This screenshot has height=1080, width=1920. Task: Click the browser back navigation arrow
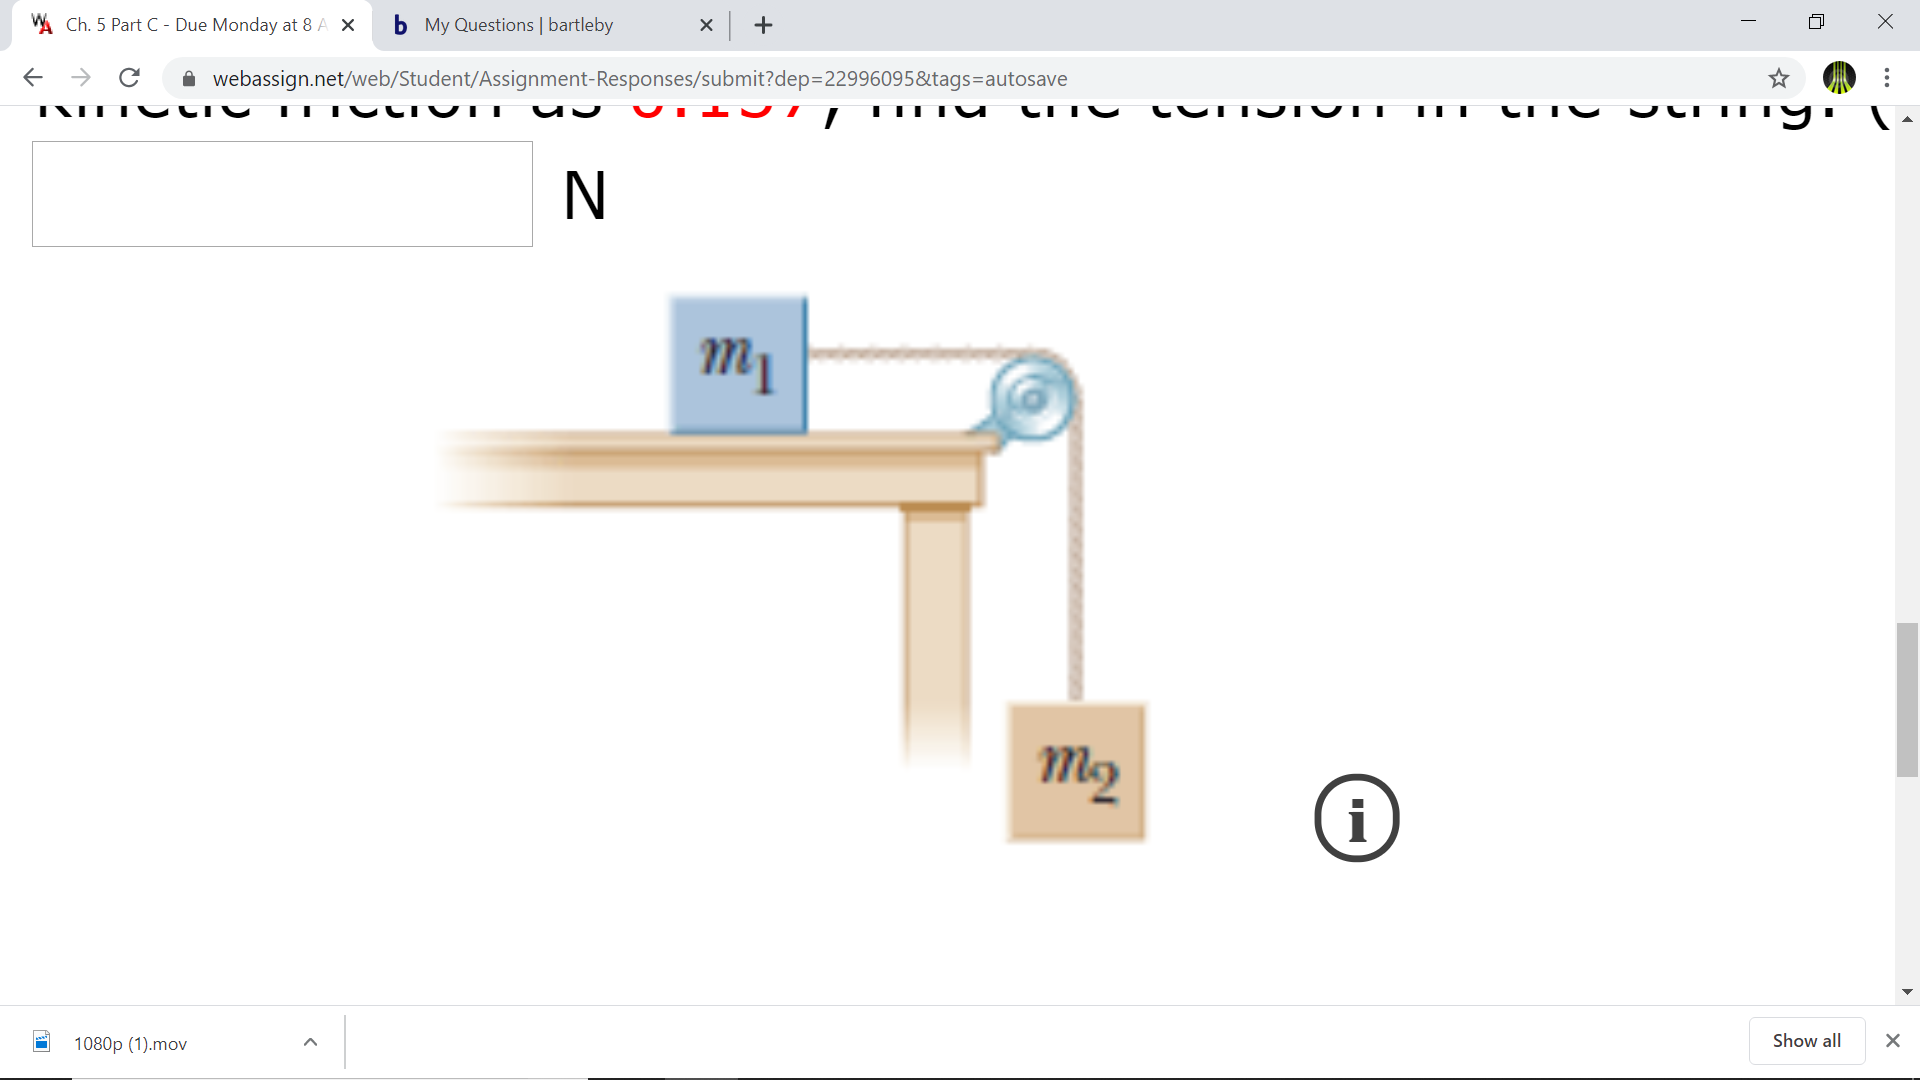pos(33,78)
